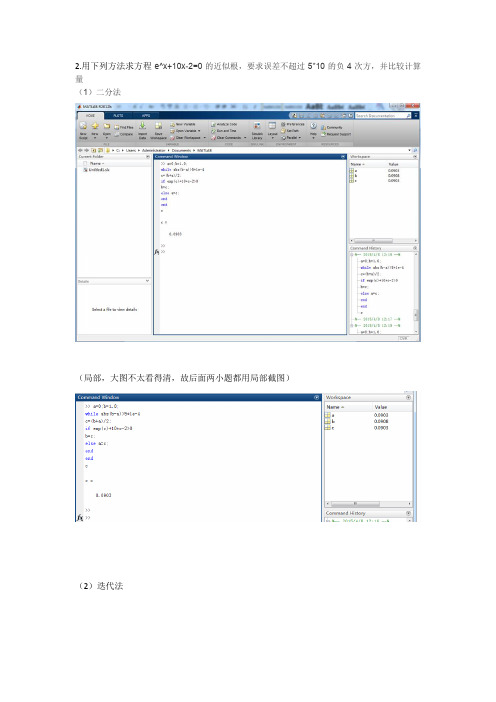Switch to the PLOTS tab
Viewport: 496px width, 702px height.
point(118,116)
